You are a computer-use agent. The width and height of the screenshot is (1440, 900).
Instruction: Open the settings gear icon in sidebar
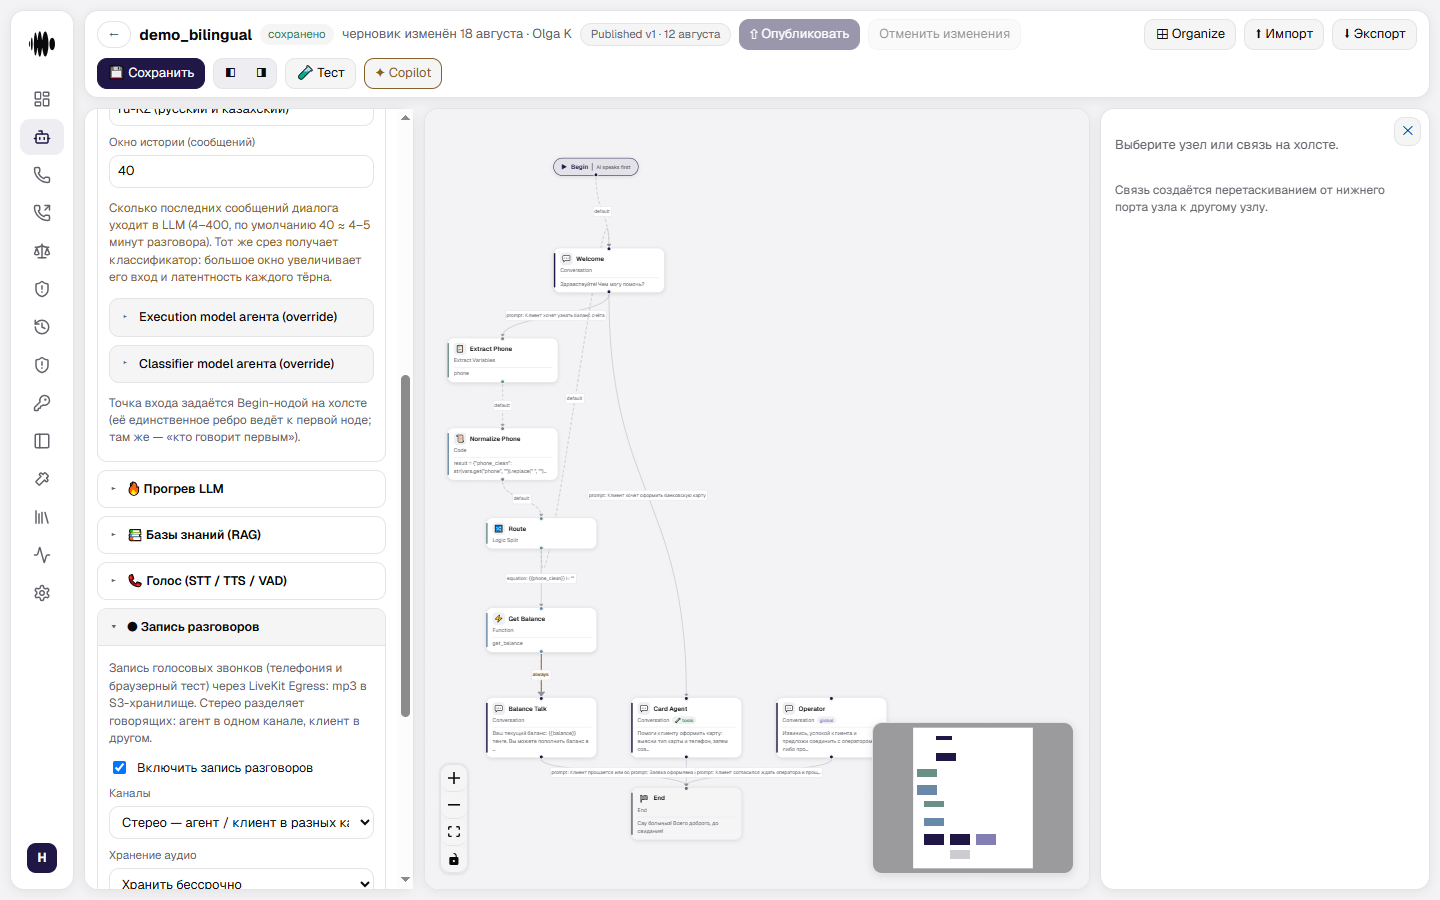click(x=42, y=593)
